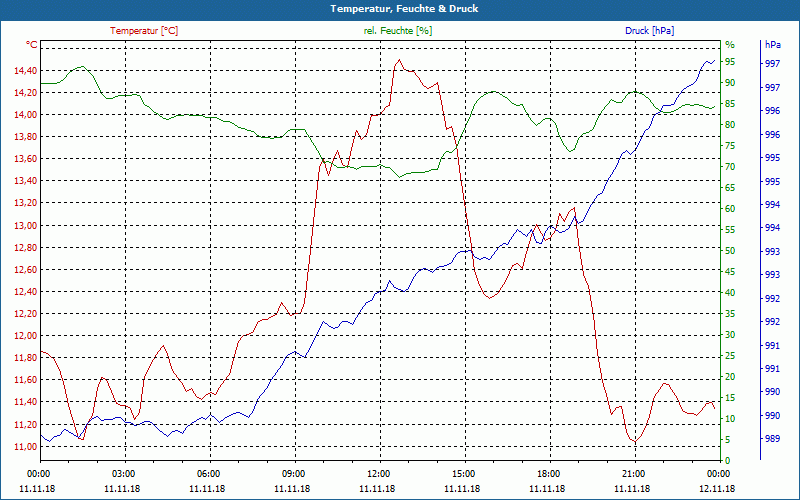Click the 18:00 time axis label
The image size is (800, 500).
(547, 473)
